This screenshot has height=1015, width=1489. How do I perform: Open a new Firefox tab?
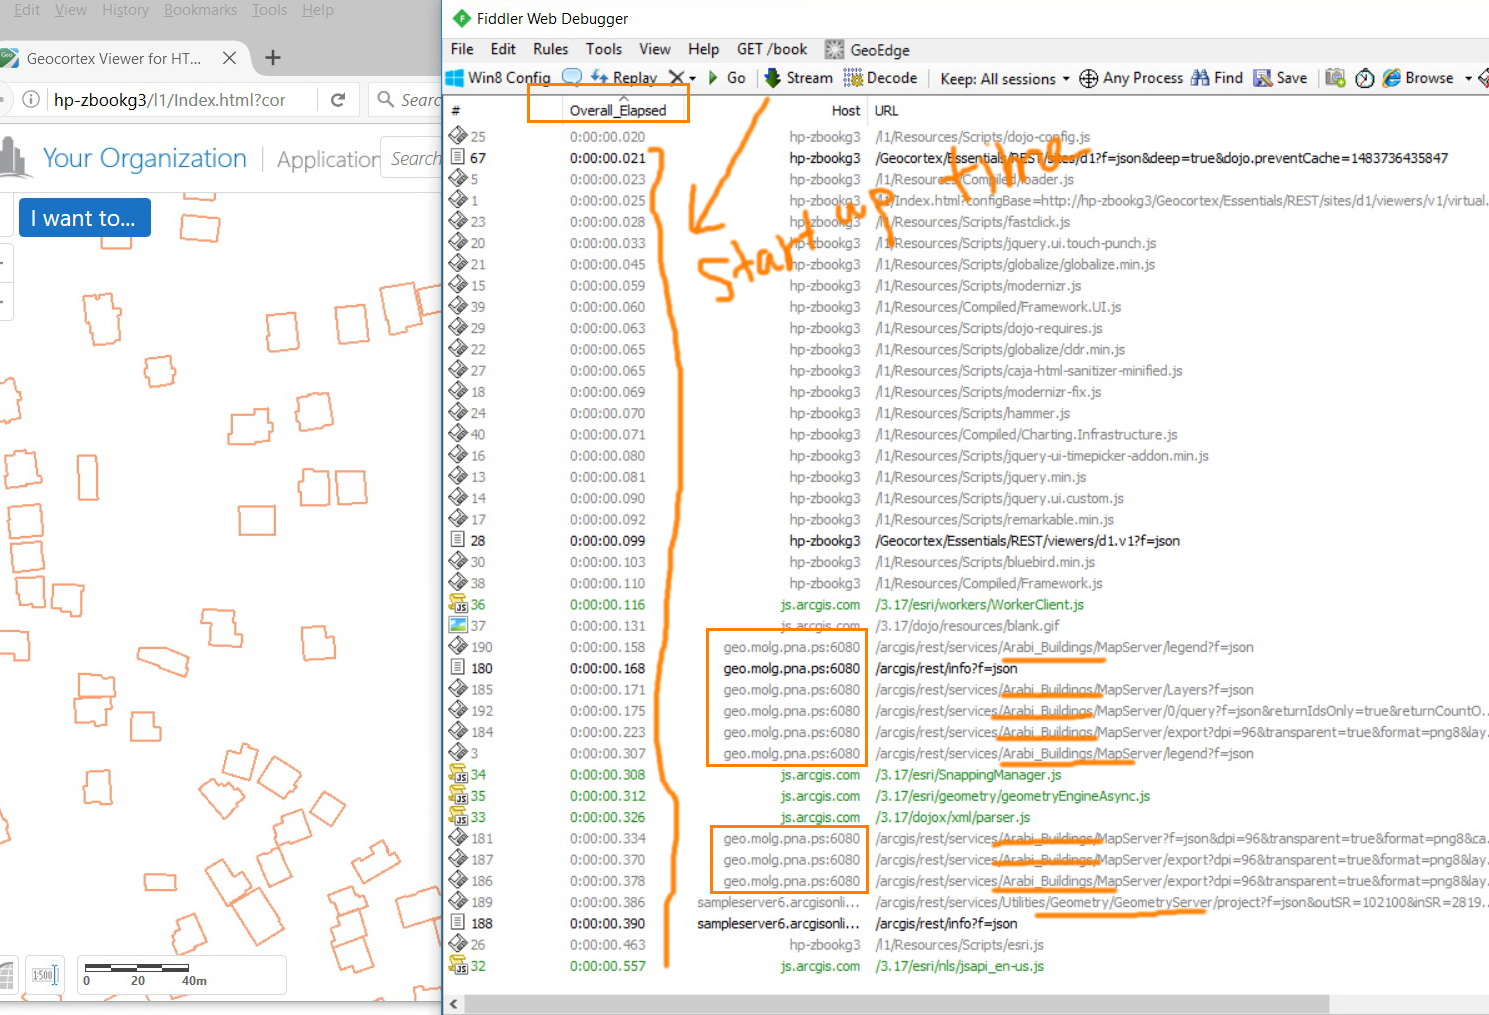pyautogui.click(x=273, y=58)
